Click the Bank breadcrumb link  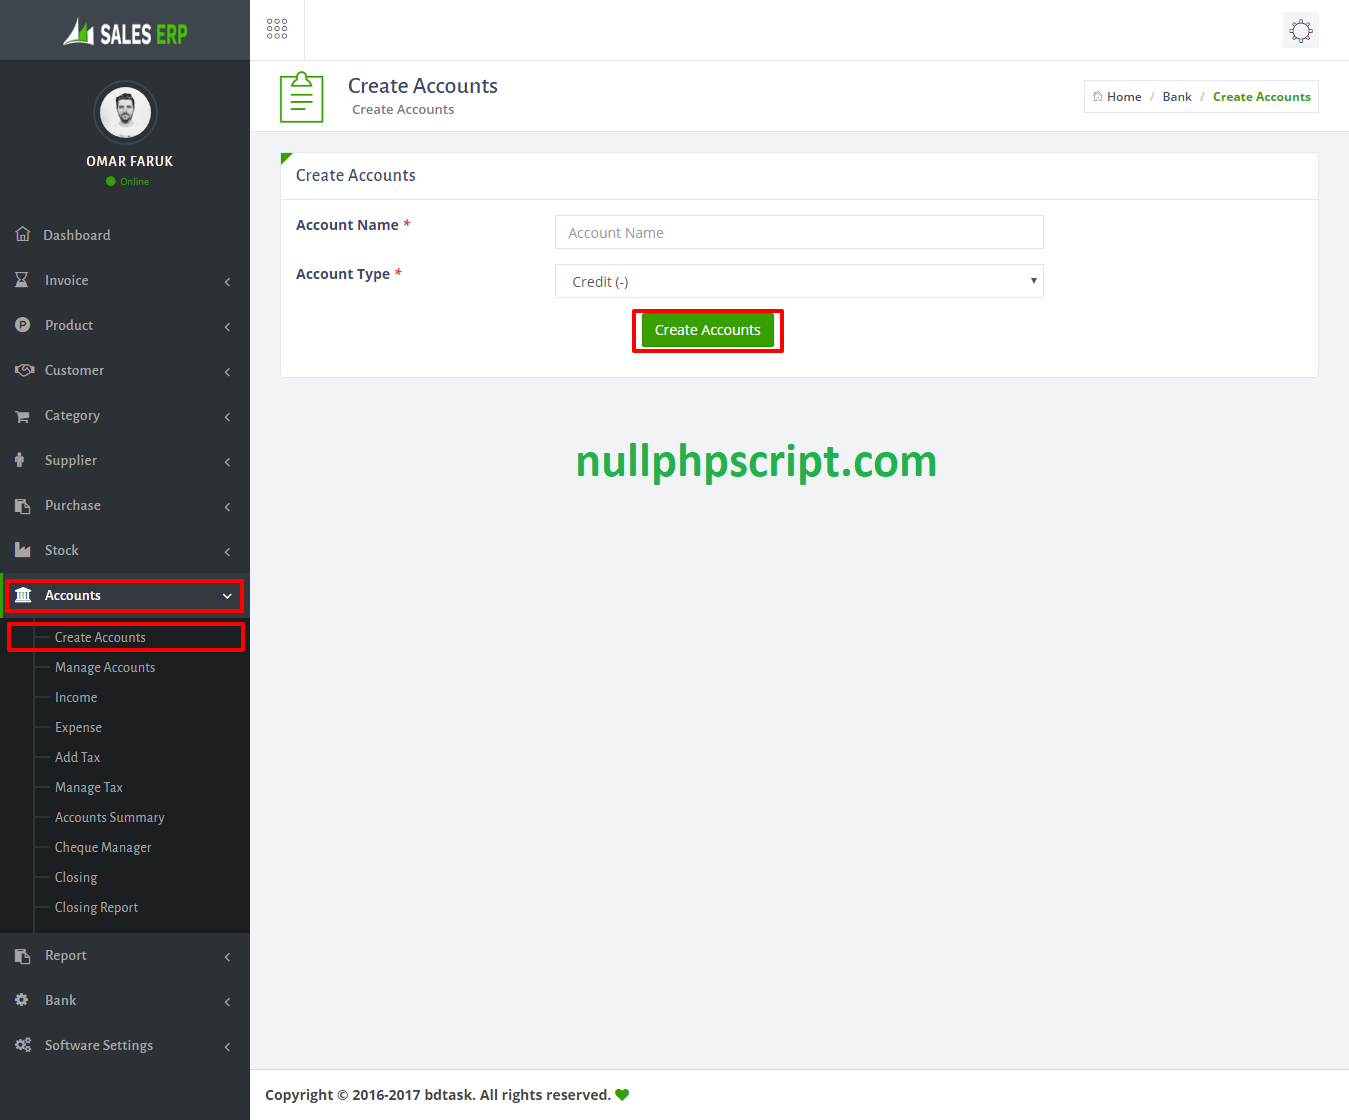click(1176, 97)
